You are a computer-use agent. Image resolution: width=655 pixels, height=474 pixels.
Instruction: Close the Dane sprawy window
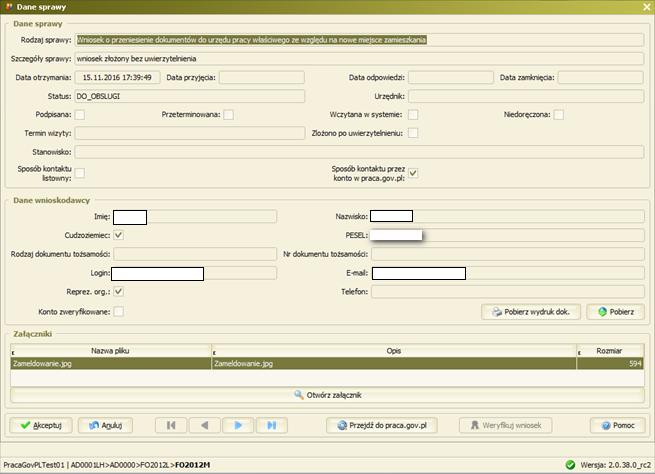[647, 7]
